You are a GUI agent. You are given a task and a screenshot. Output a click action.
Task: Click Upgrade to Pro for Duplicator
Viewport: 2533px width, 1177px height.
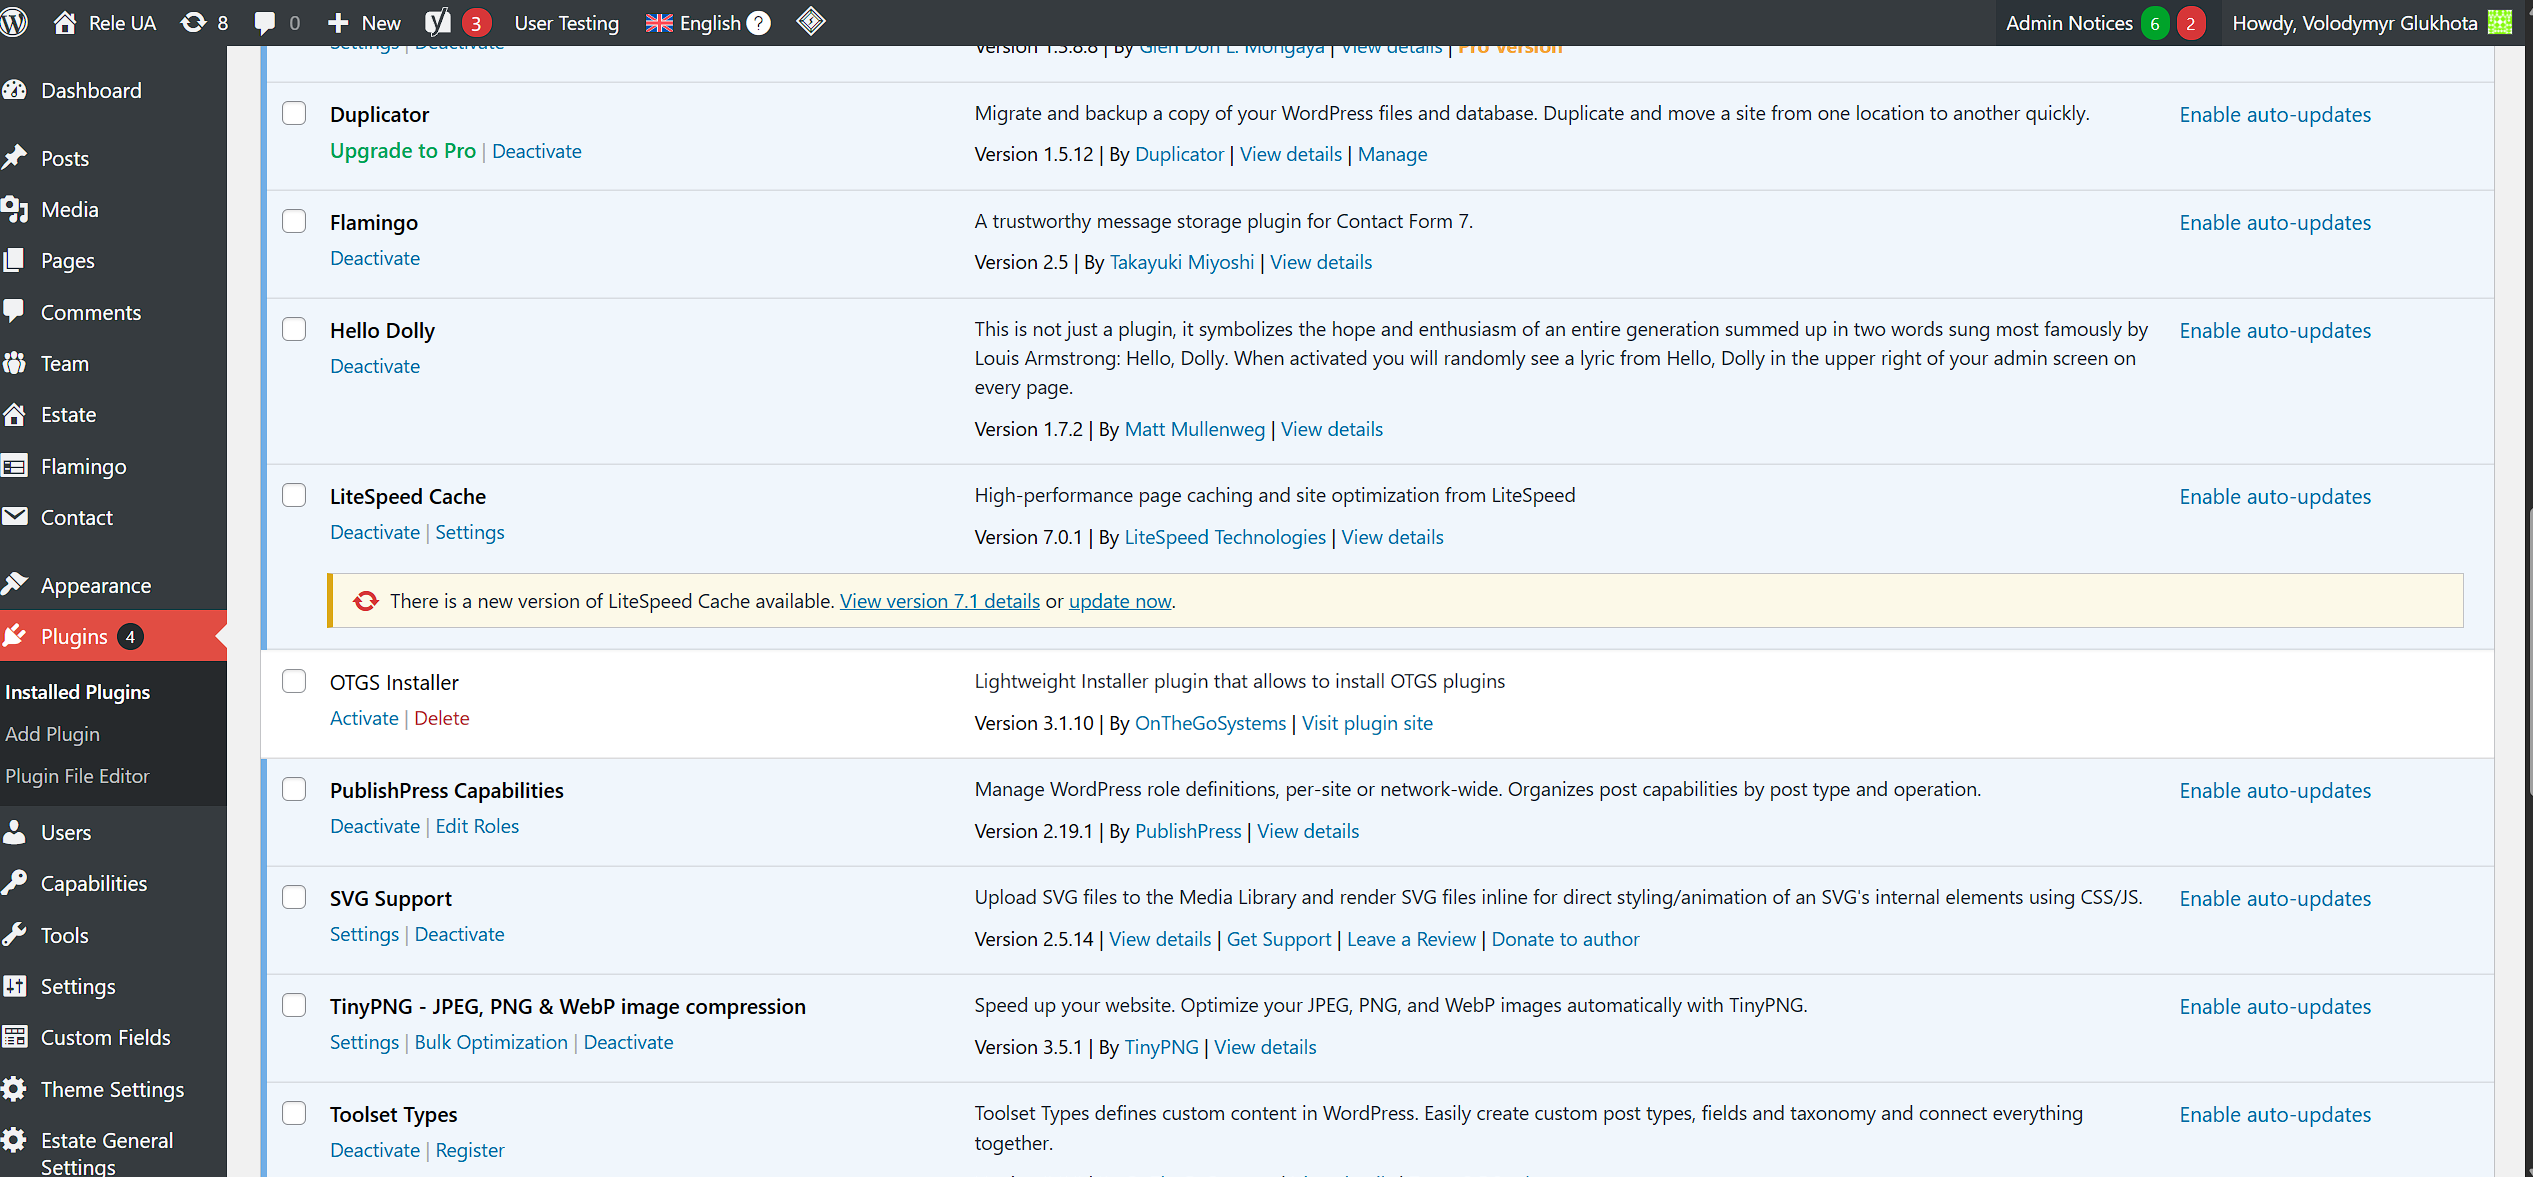click(x=403, y=150)
